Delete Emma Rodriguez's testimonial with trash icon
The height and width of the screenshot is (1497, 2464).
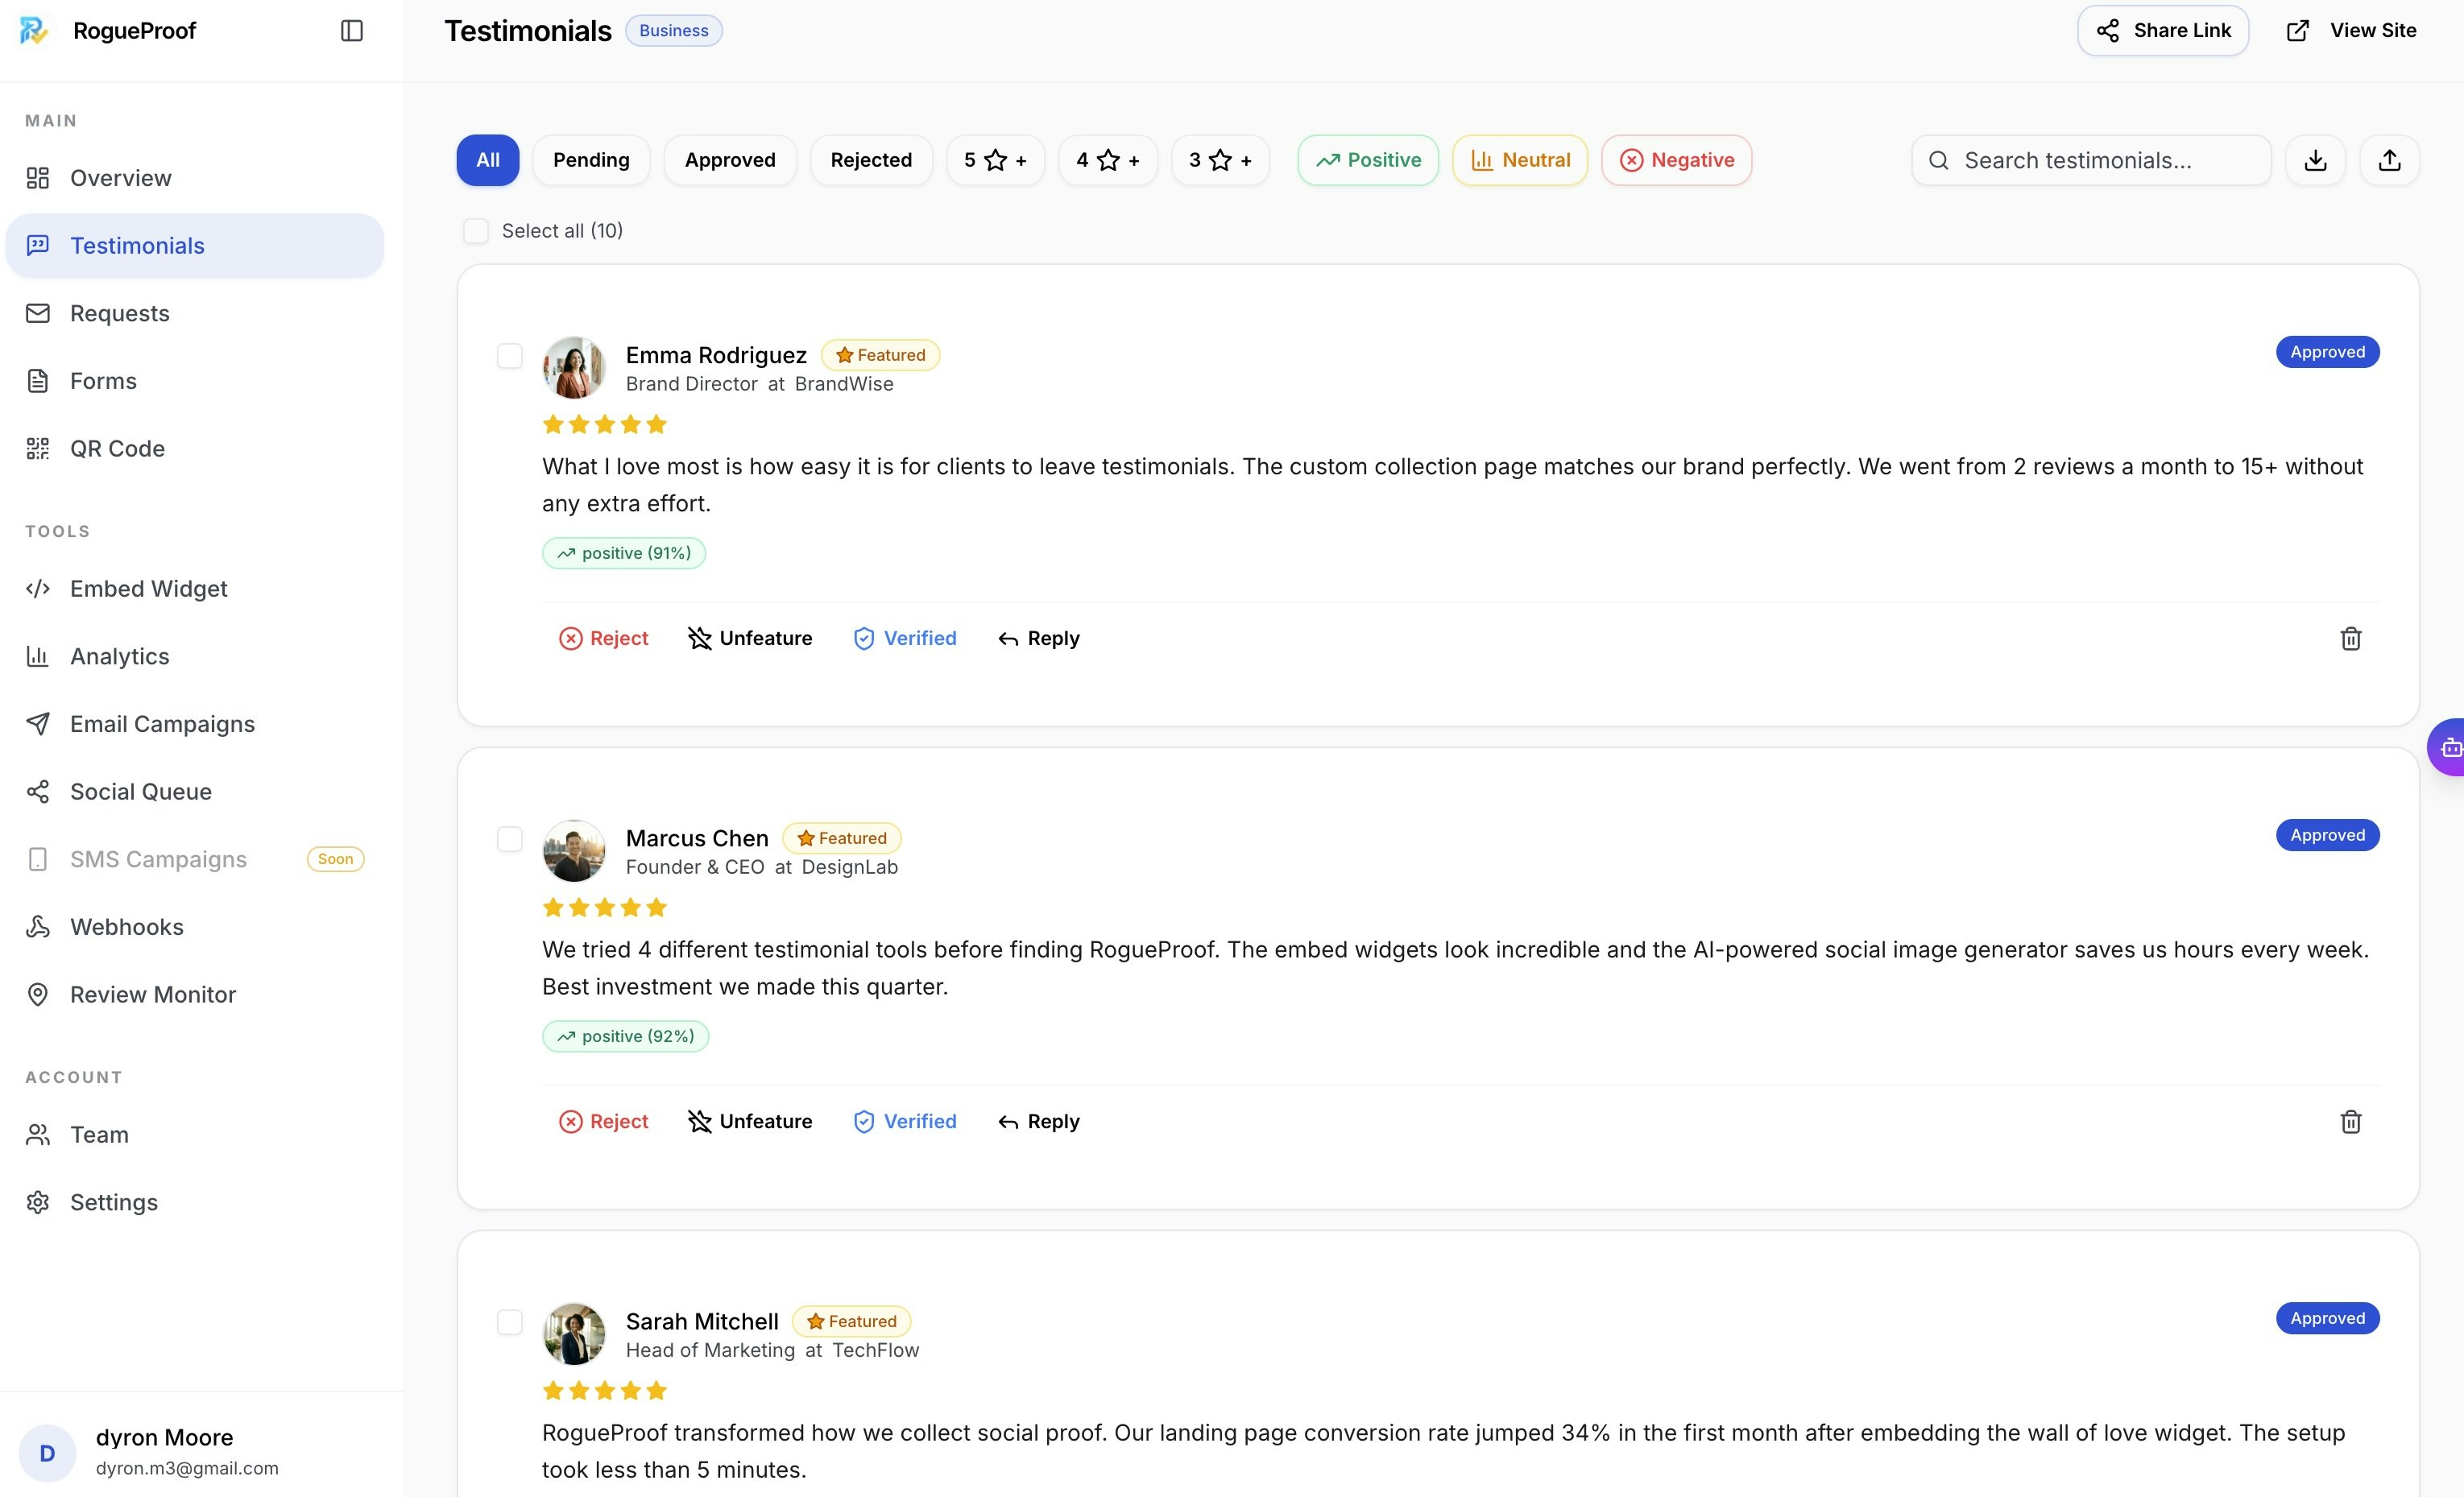click(2351, 638)
